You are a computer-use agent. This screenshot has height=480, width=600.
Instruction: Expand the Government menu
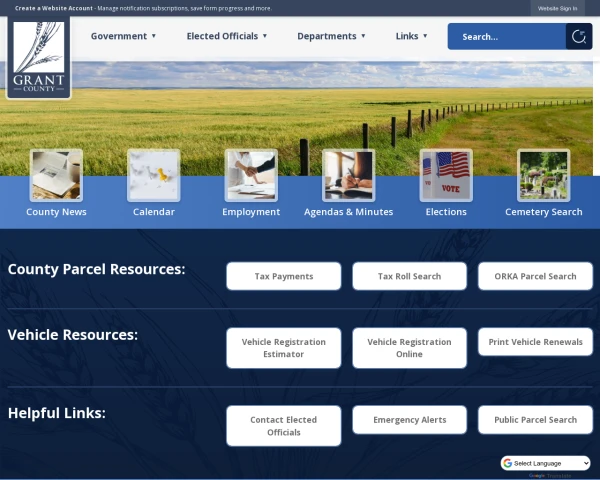point(123,36)
